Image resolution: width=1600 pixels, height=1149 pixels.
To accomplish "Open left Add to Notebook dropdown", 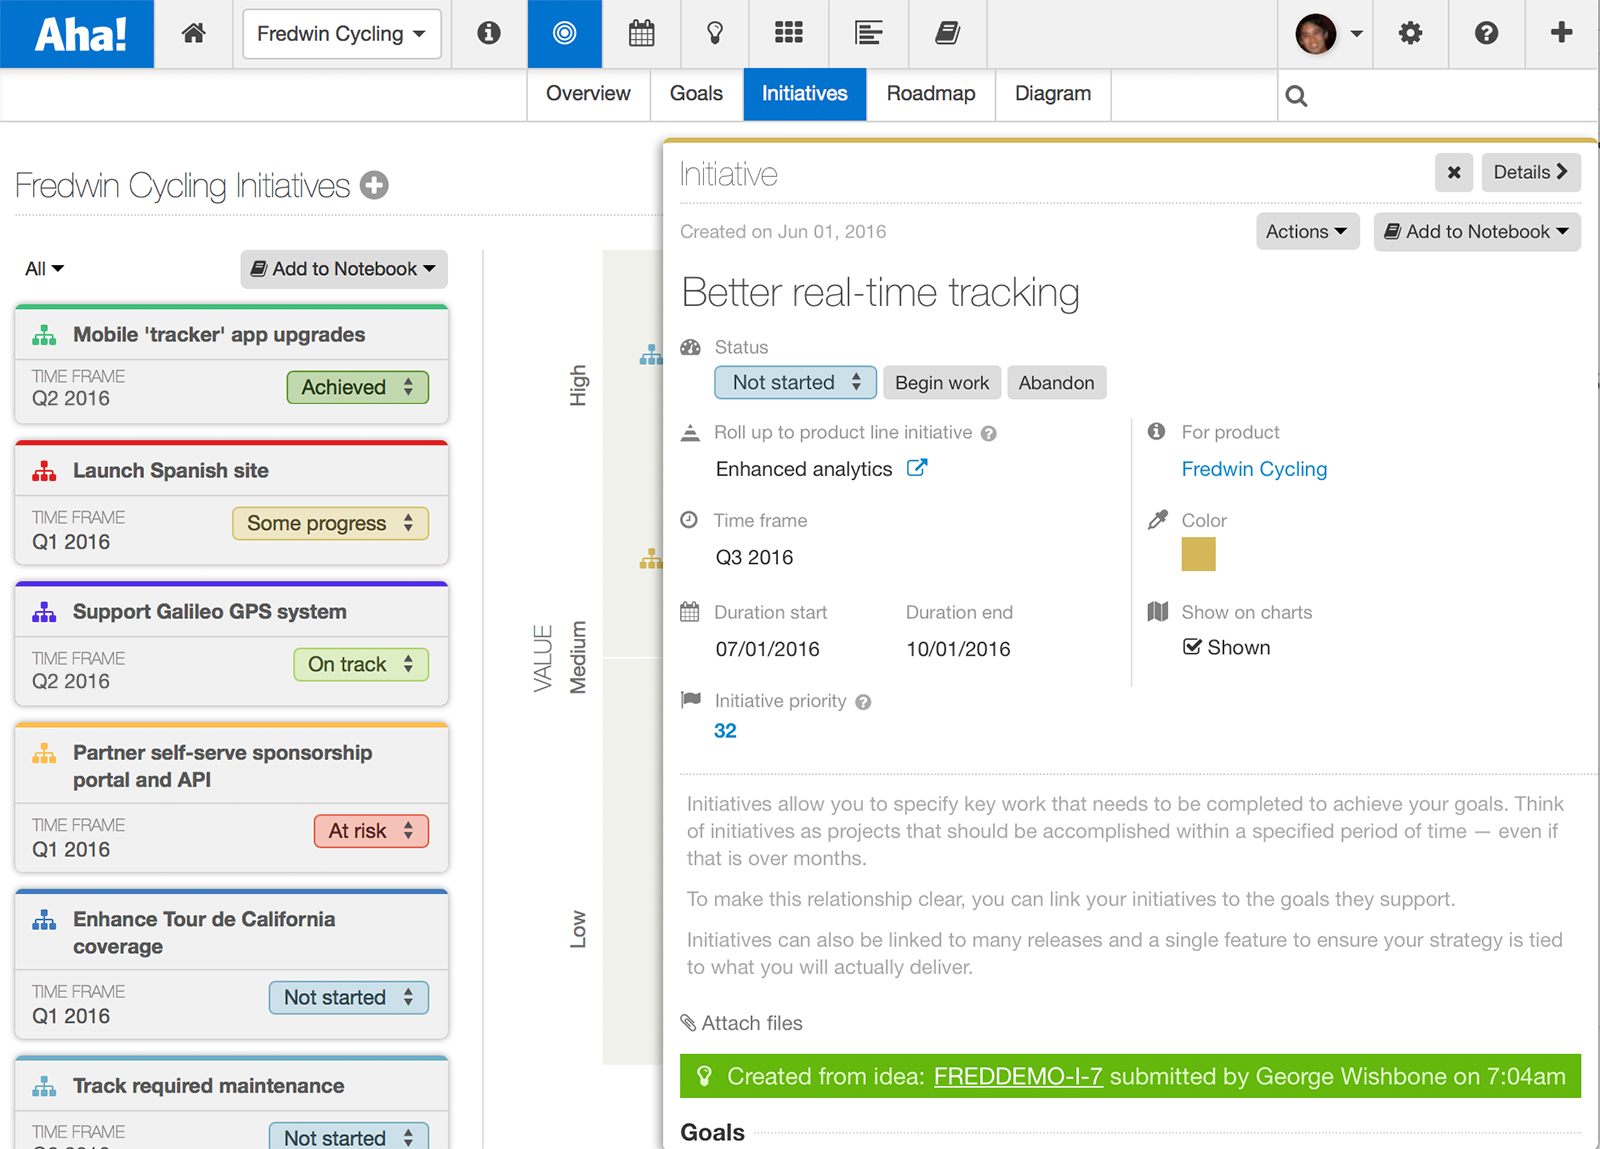I will pyautogui.click(x=344, y=269).
